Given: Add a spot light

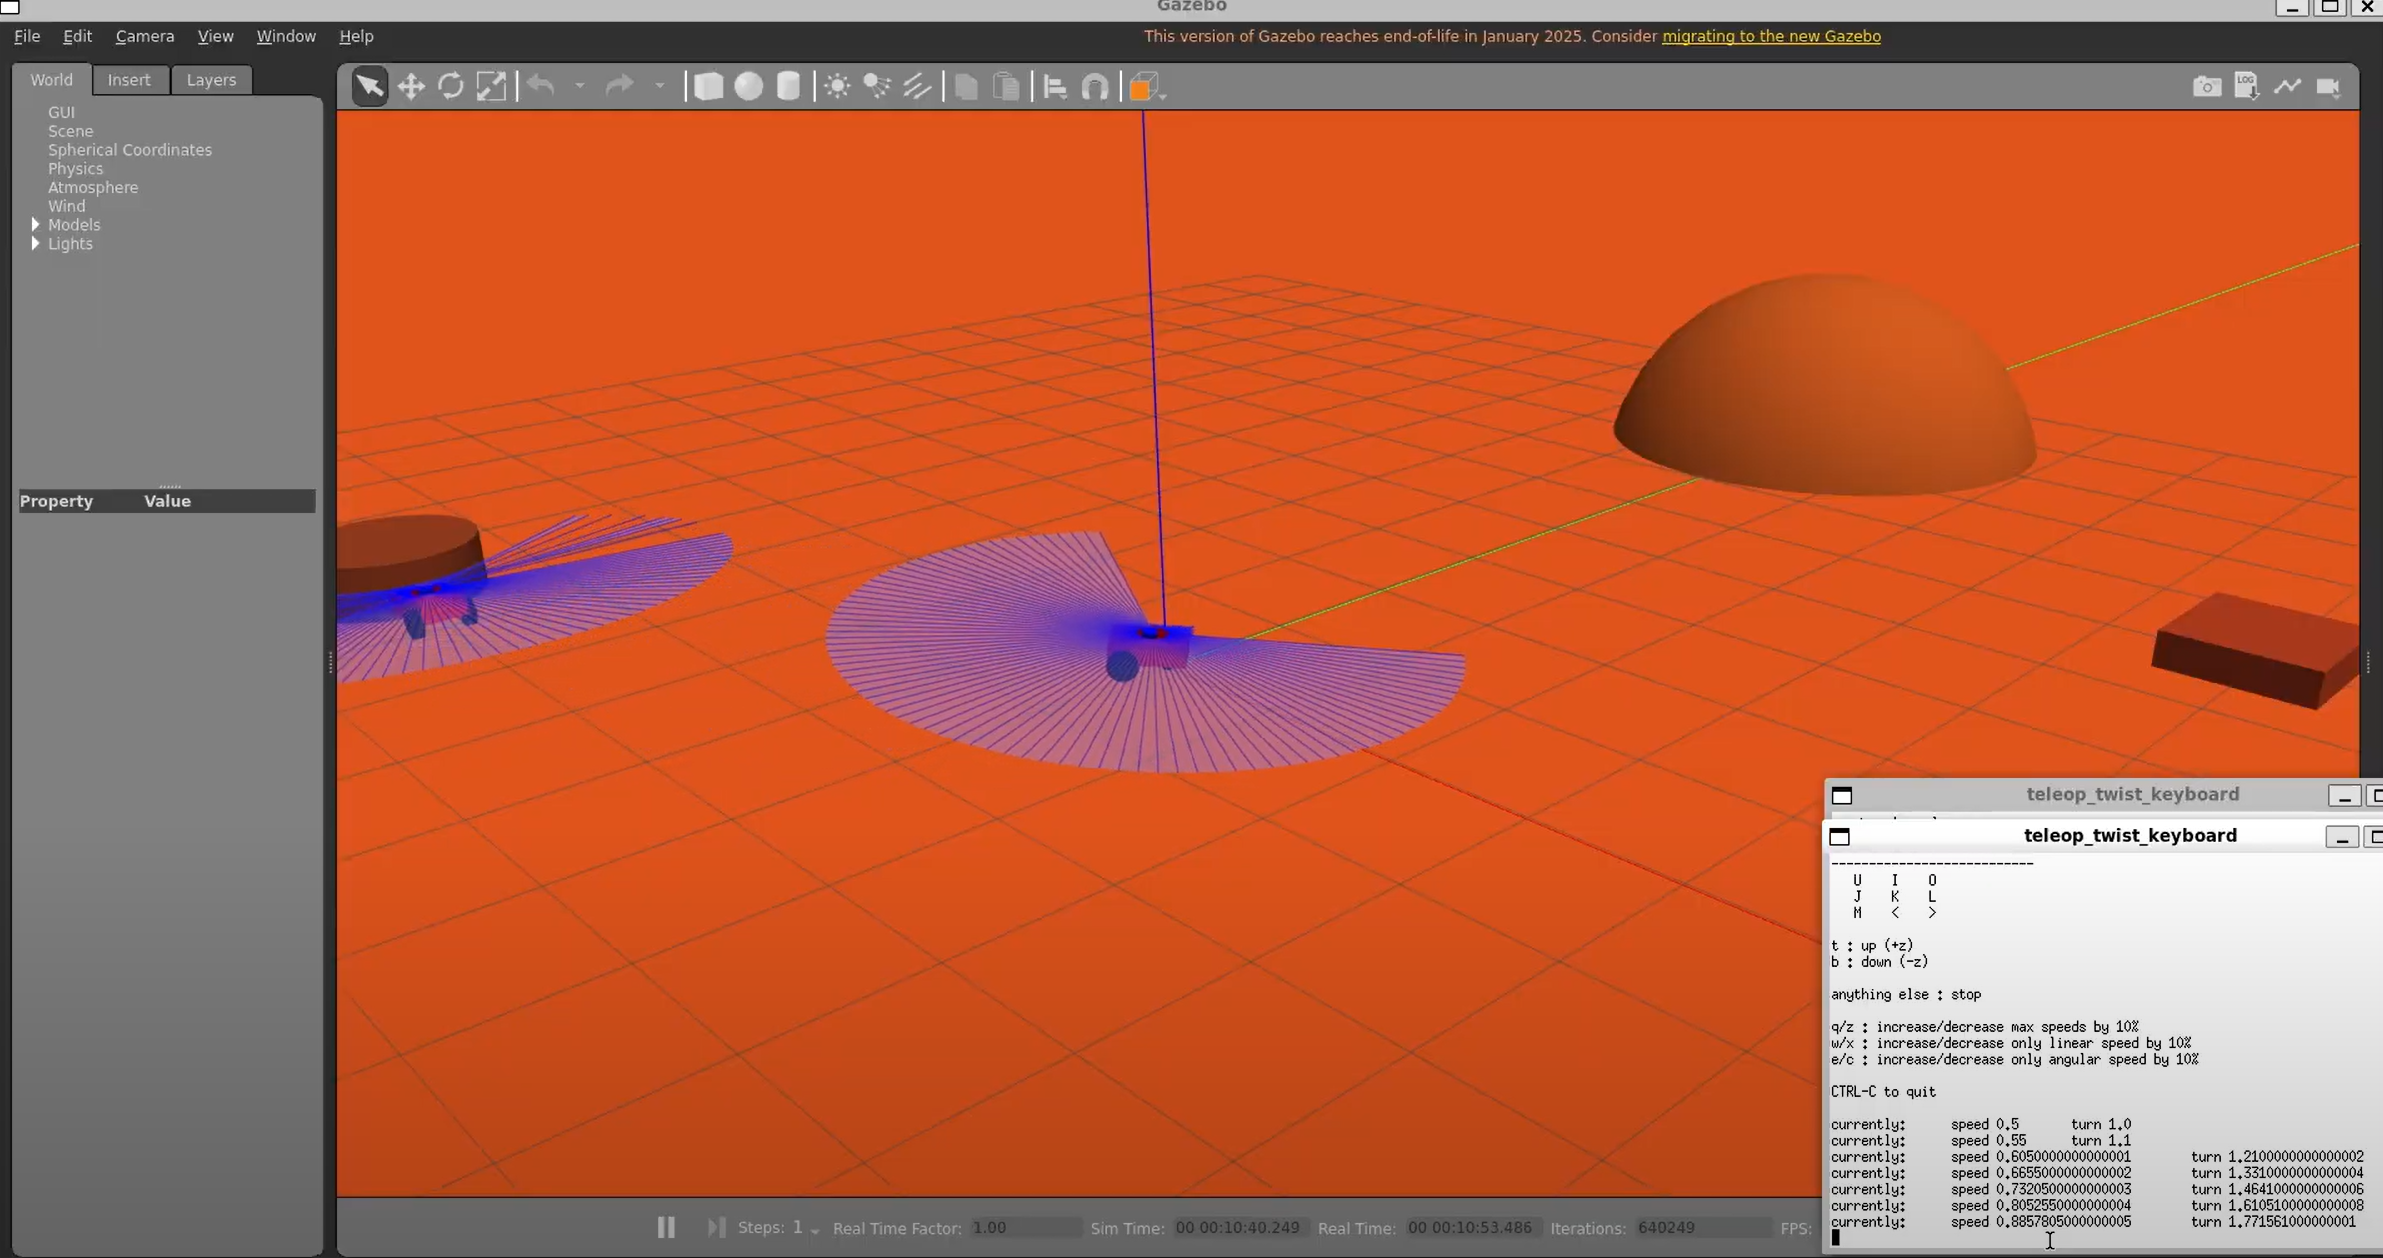Looking at the screenshot, I should [877, 87].
